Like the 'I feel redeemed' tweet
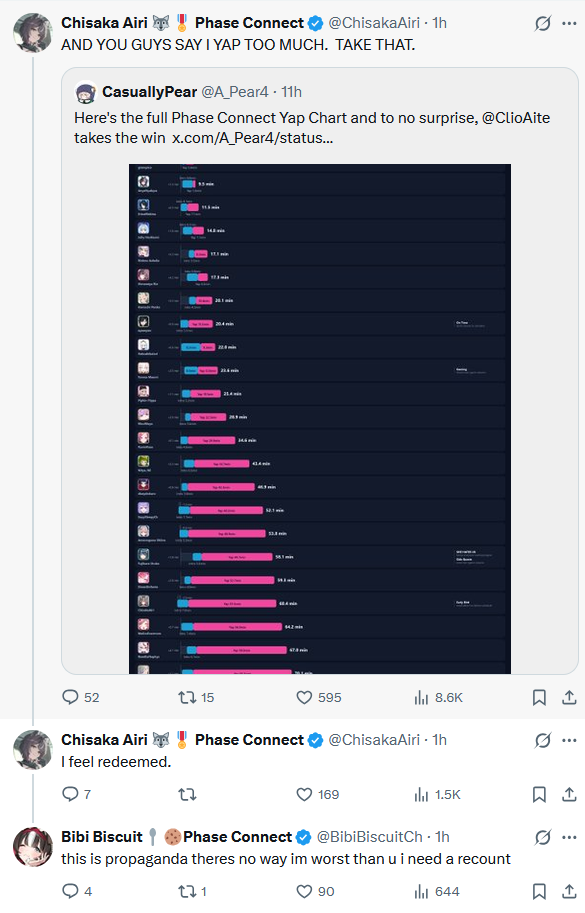The height and width of the screenshot is (913, 585). pos(318,794)
